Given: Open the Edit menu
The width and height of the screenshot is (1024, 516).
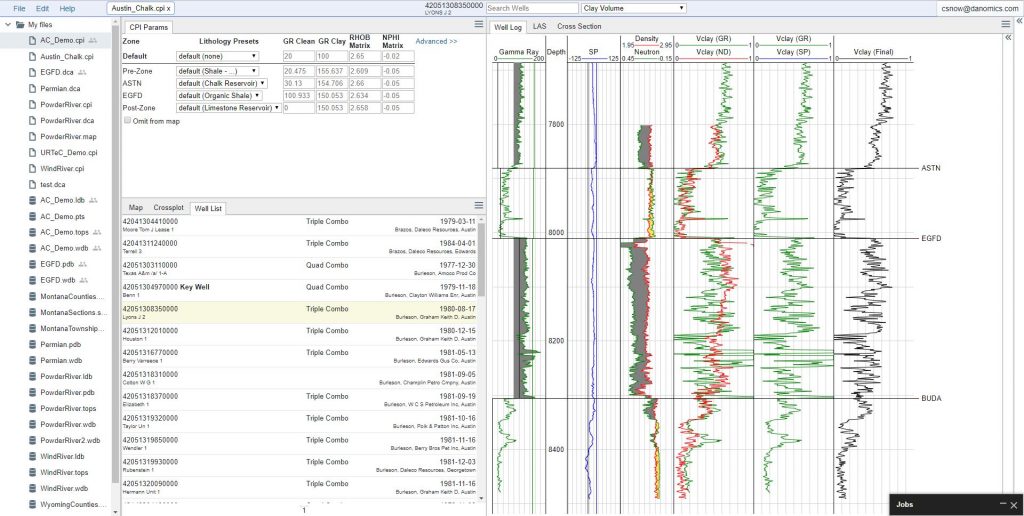Looking at the screenshot, I should [x=42, y=8].
